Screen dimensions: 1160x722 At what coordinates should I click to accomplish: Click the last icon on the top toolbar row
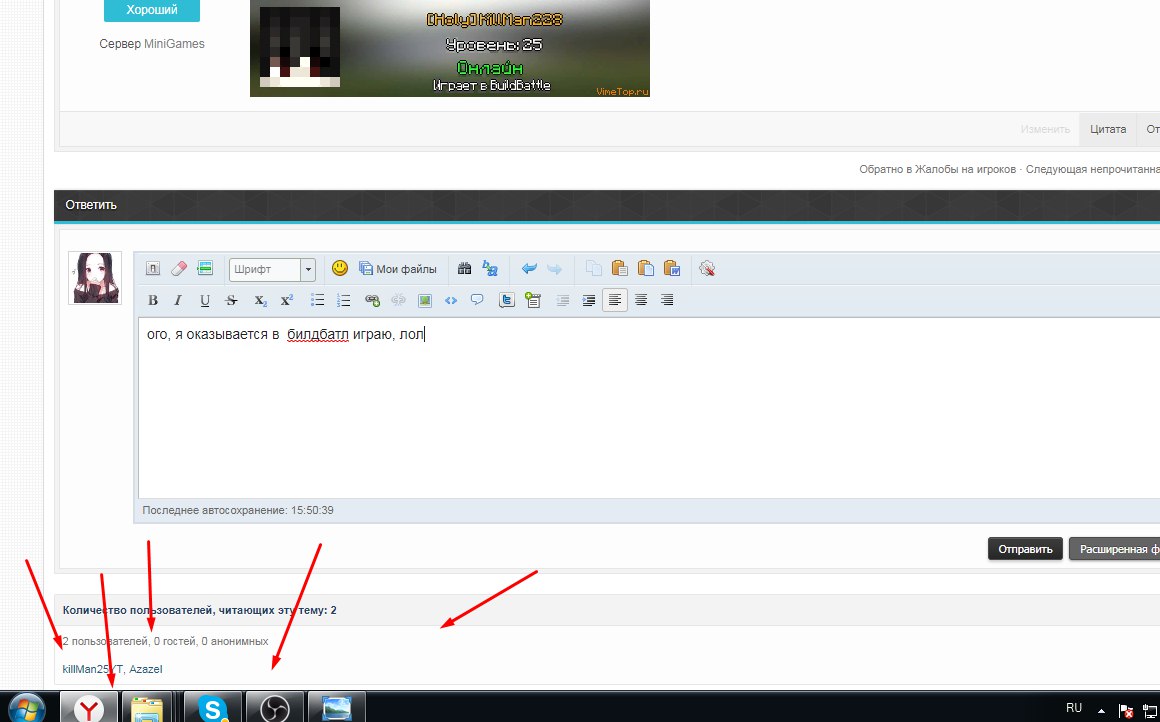707,269
